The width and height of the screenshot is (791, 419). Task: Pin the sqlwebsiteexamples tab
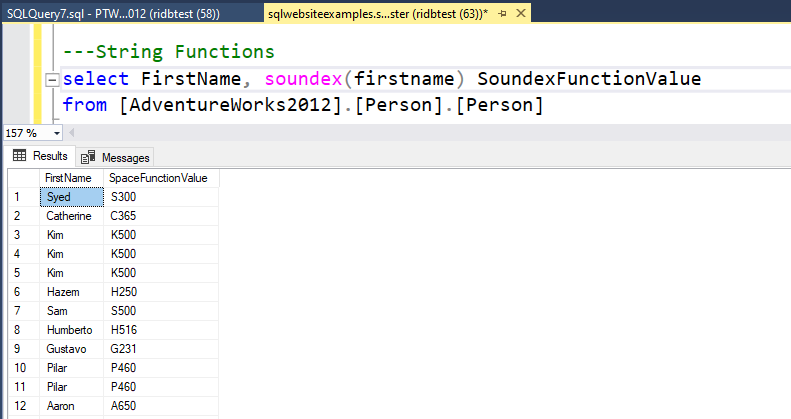tap(502, 14)
